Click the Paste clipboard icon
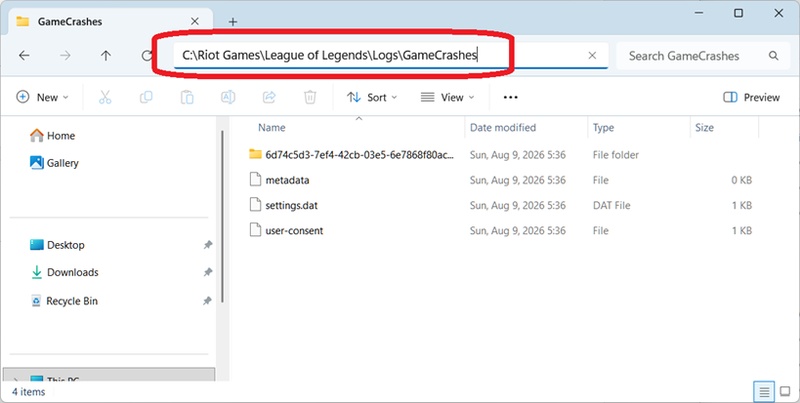Viewport: 800px width, 403px height. 187,97
